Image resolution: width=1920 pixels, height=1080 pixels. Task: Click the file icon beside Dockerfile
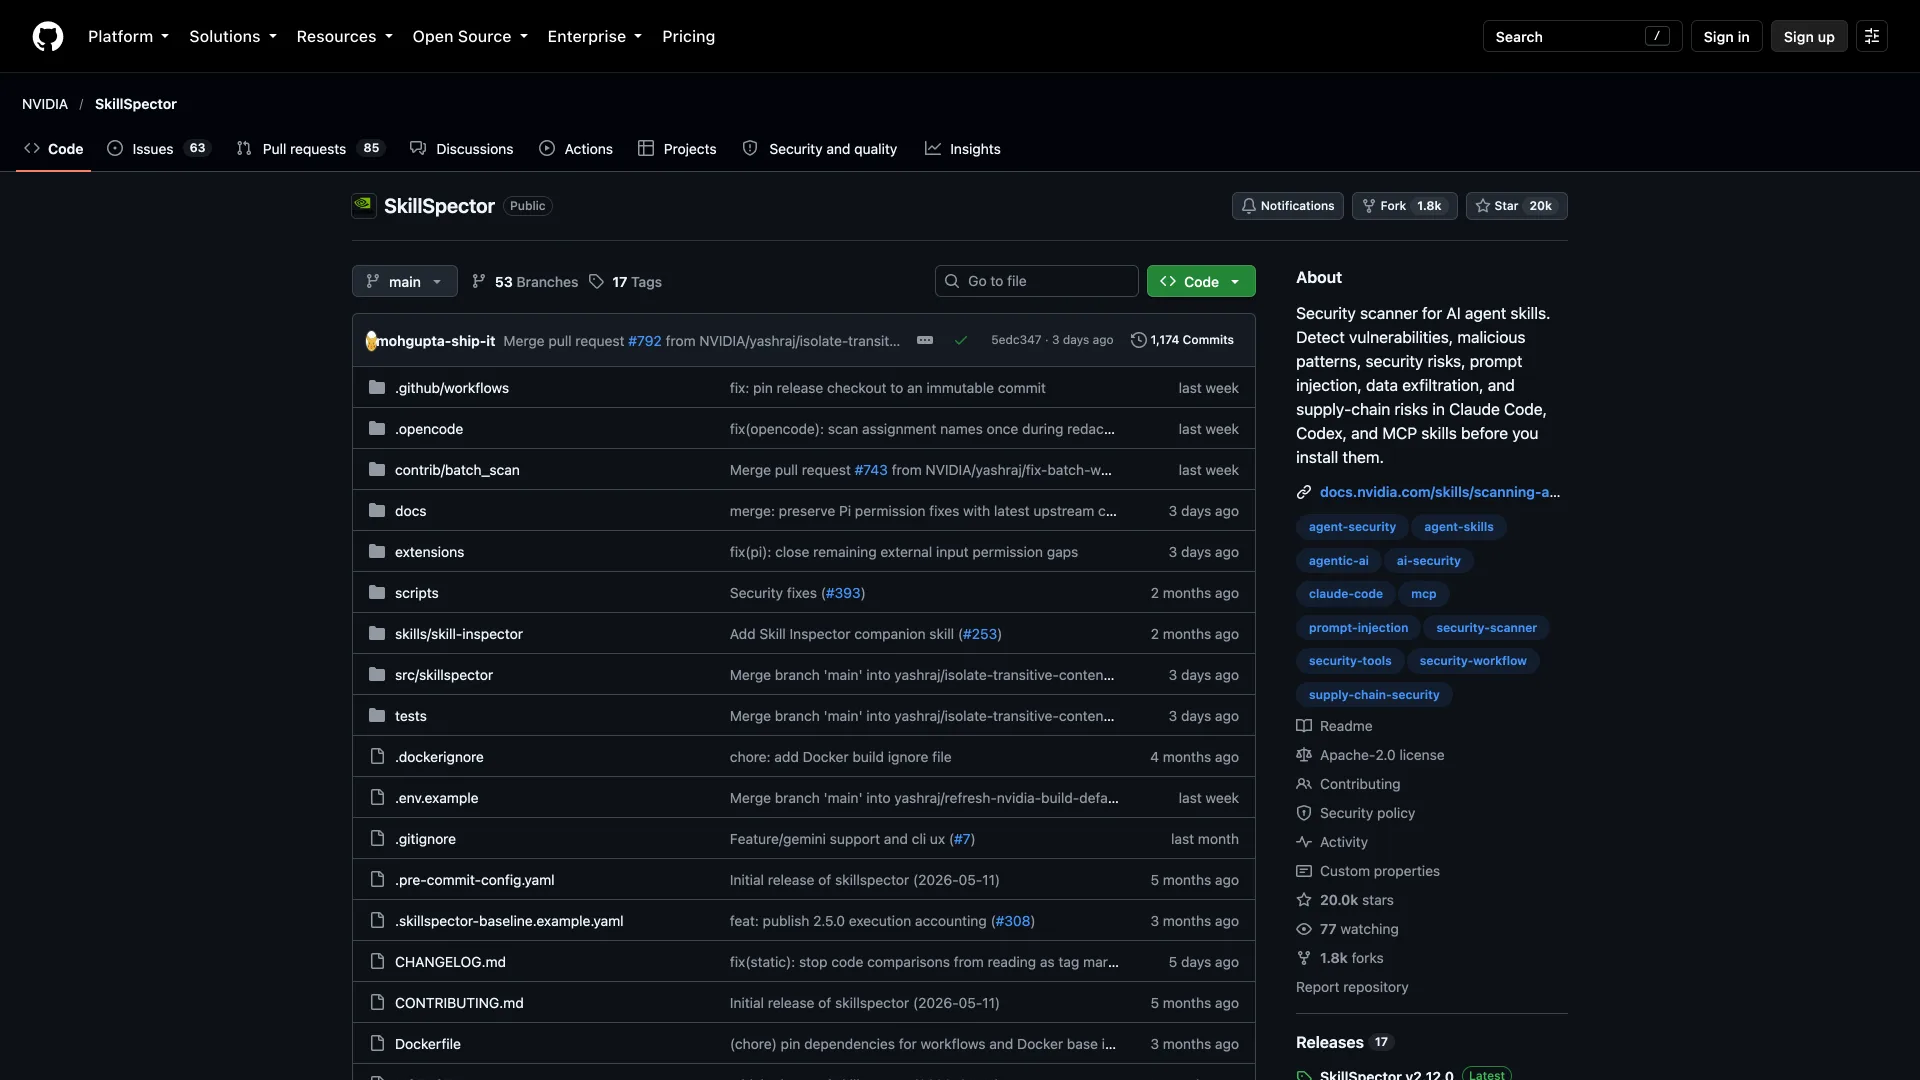377,1044
